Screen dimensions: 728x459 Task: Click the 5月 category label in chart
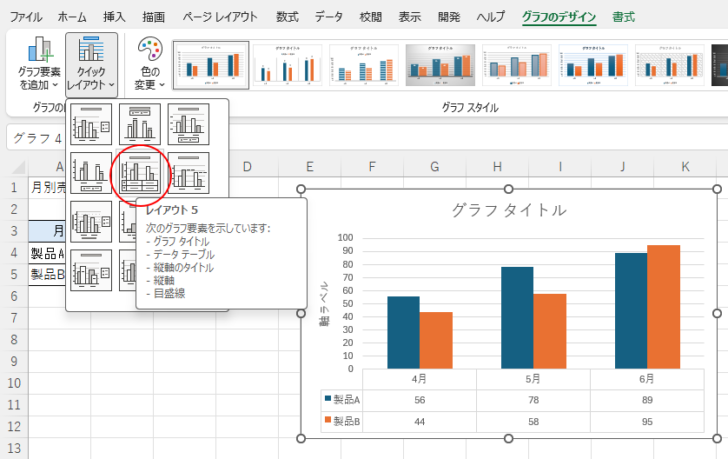click(x=533, y=379)
